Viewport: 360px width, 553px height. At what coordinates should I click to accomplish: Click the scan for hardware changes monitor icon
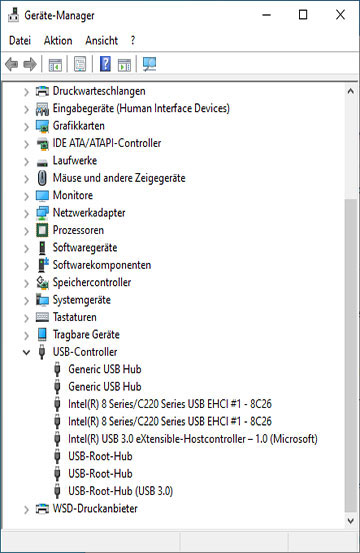tap(150, 64)
